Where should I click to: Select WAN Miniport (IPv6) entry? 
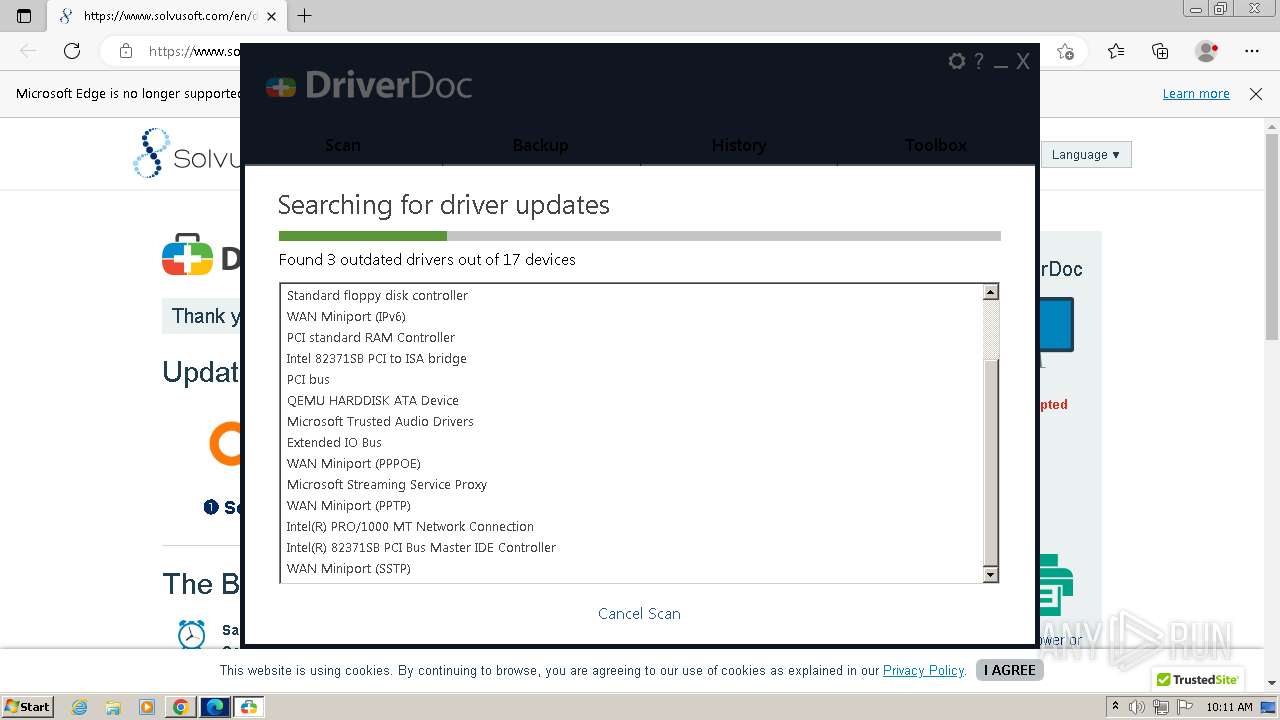(346, 317)
